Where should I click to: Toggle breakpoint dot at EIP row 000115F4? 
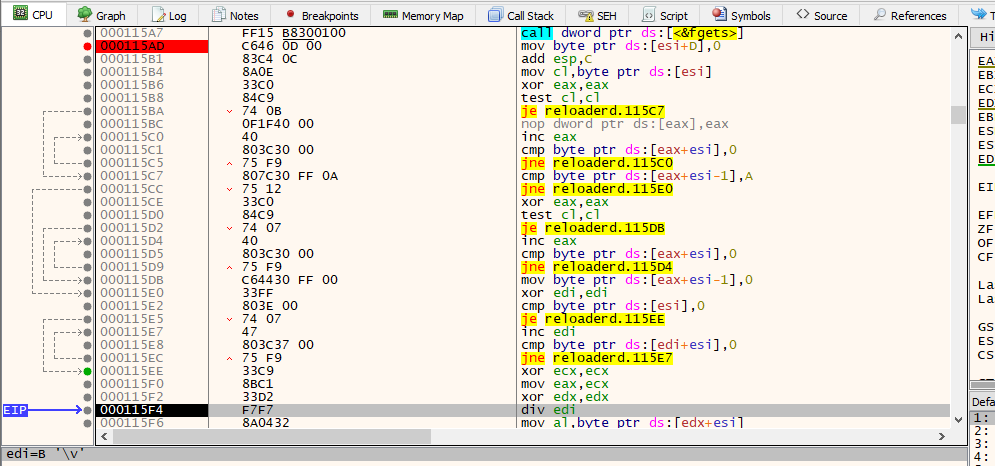tap(87, 410)
